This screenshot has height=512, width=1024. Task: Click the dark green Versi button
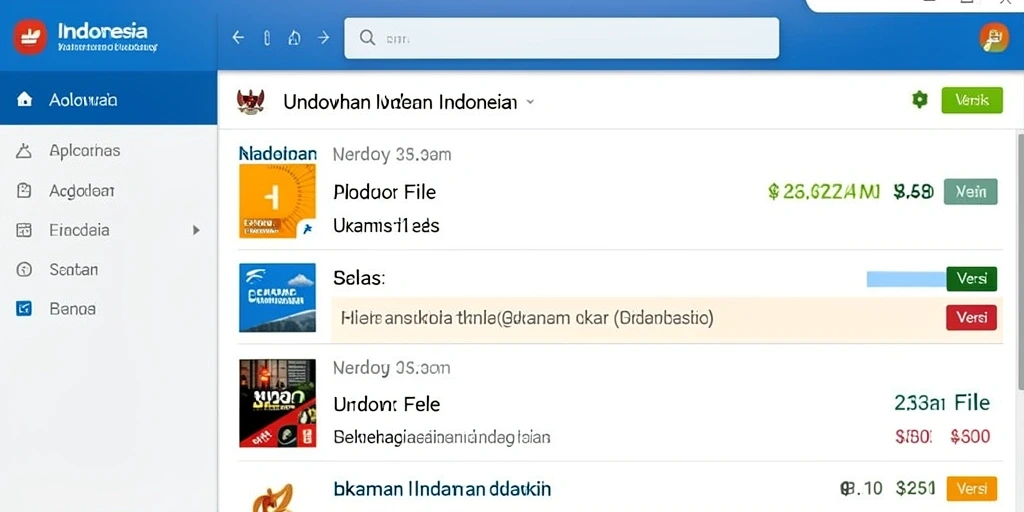point(971,278)
